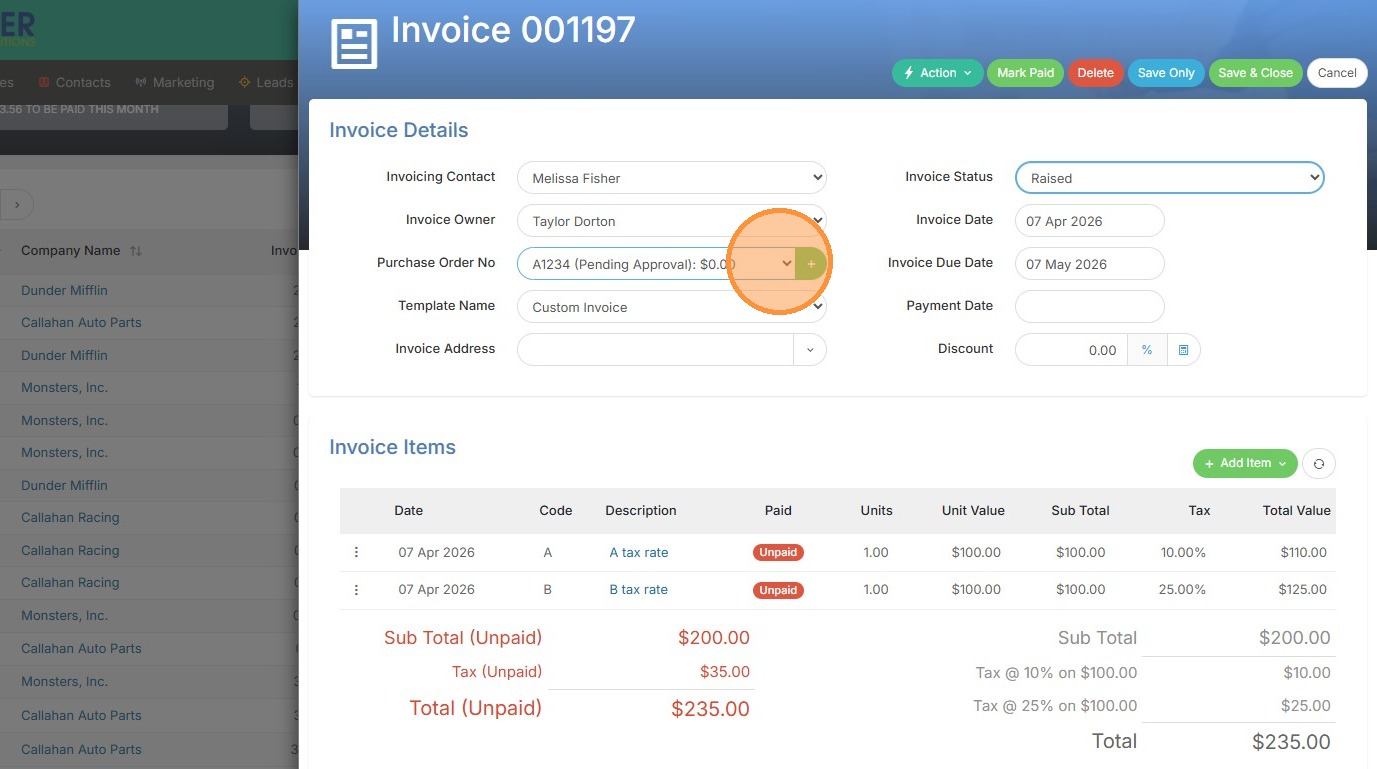Click Unpaid badge on A tax rate row

(x=778, y=552)
